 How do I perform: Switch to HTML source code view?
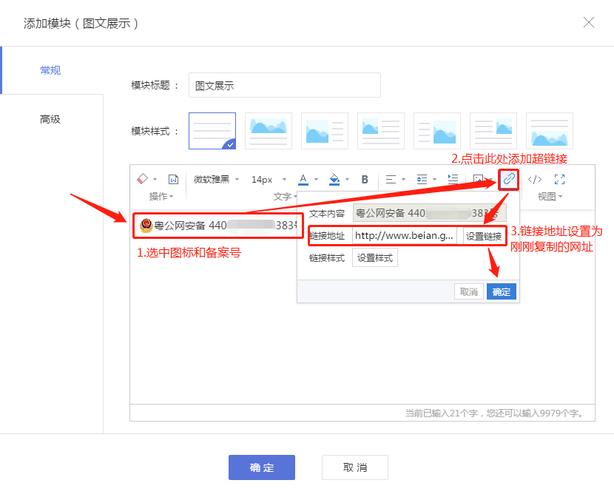coord(535,179)
